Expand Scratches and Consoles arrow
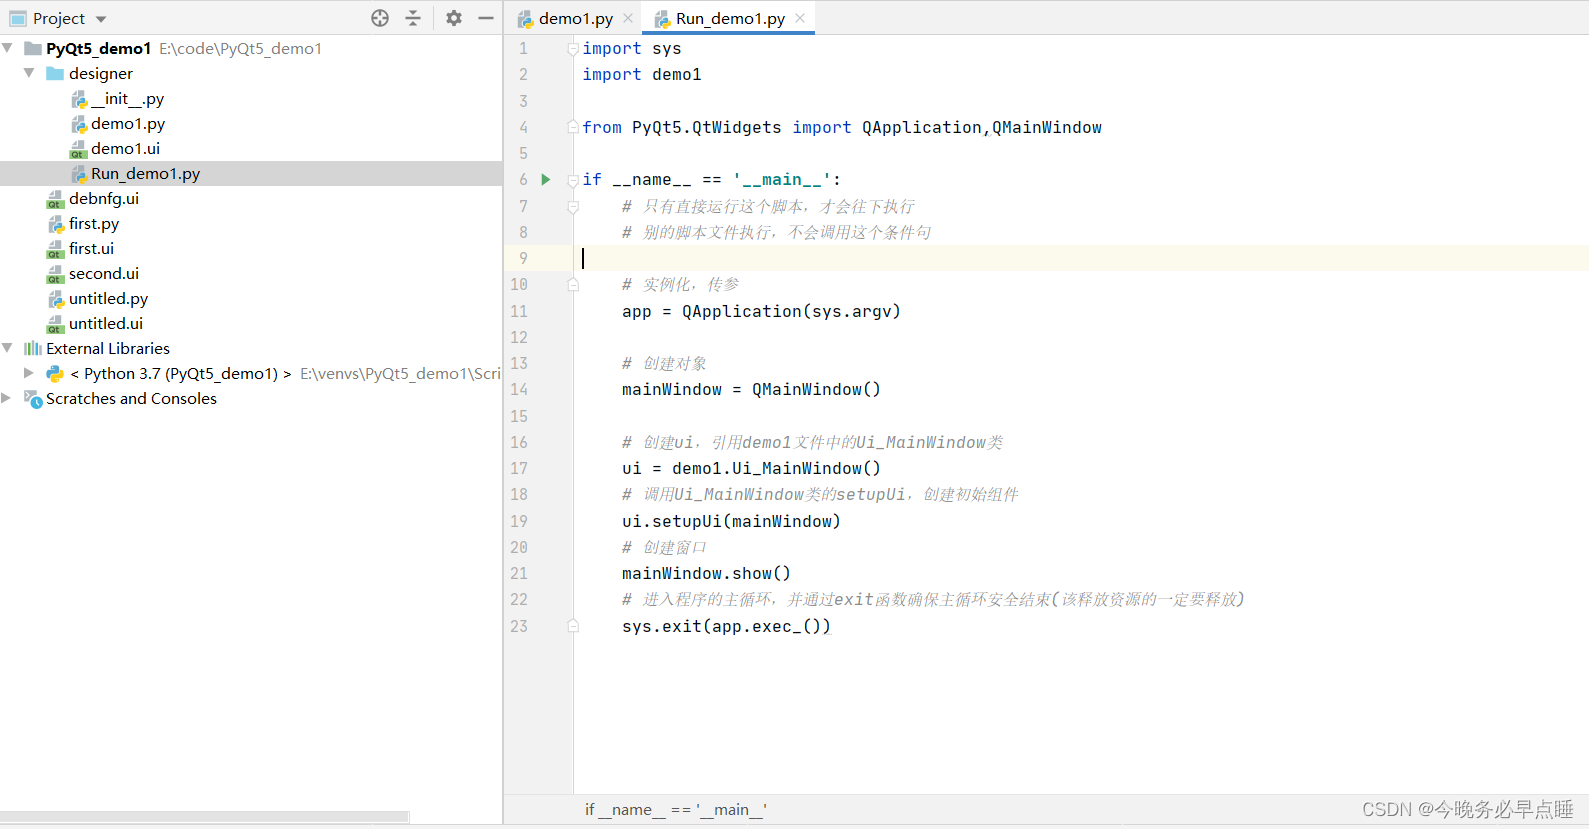1589x829 pixels. (7, 398)
